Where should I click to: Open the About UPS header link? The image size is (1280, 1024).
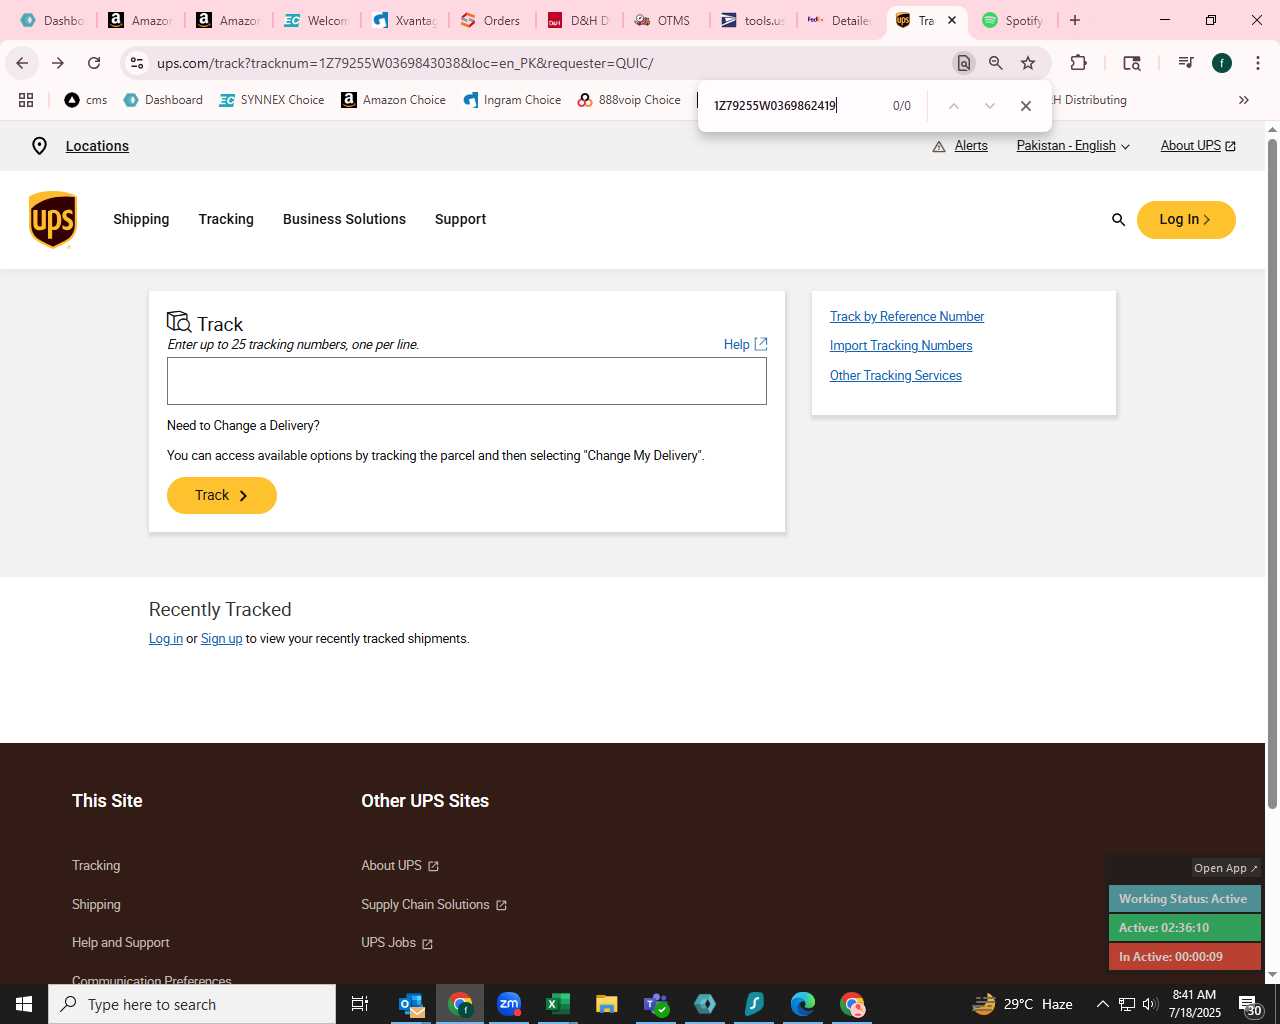tap(1198, 146)
